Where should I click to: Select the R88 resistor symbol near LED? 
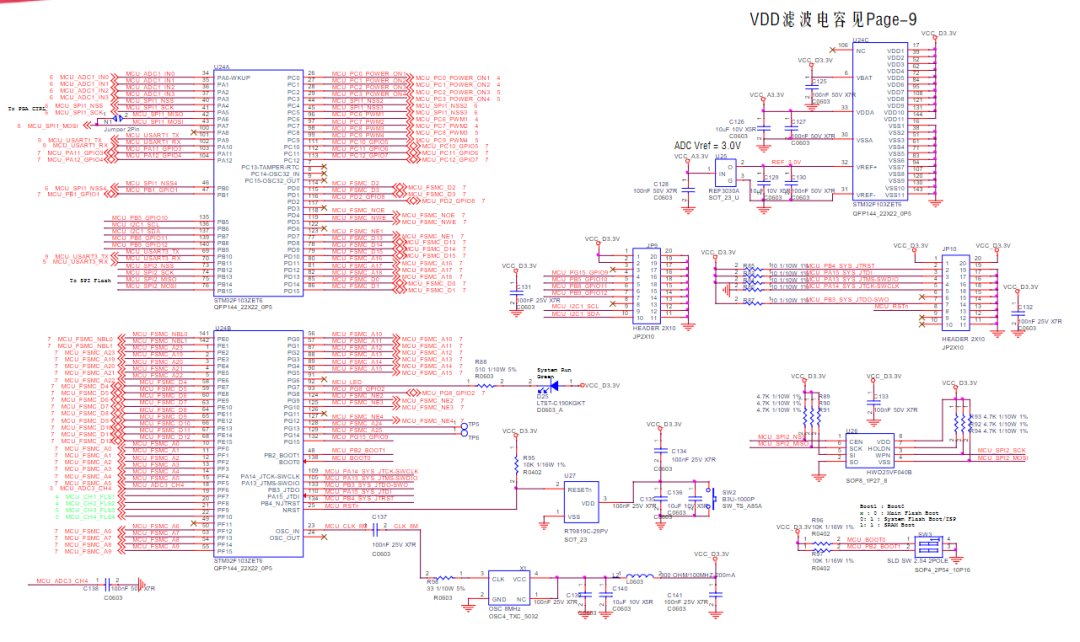[x=484, y=386]
